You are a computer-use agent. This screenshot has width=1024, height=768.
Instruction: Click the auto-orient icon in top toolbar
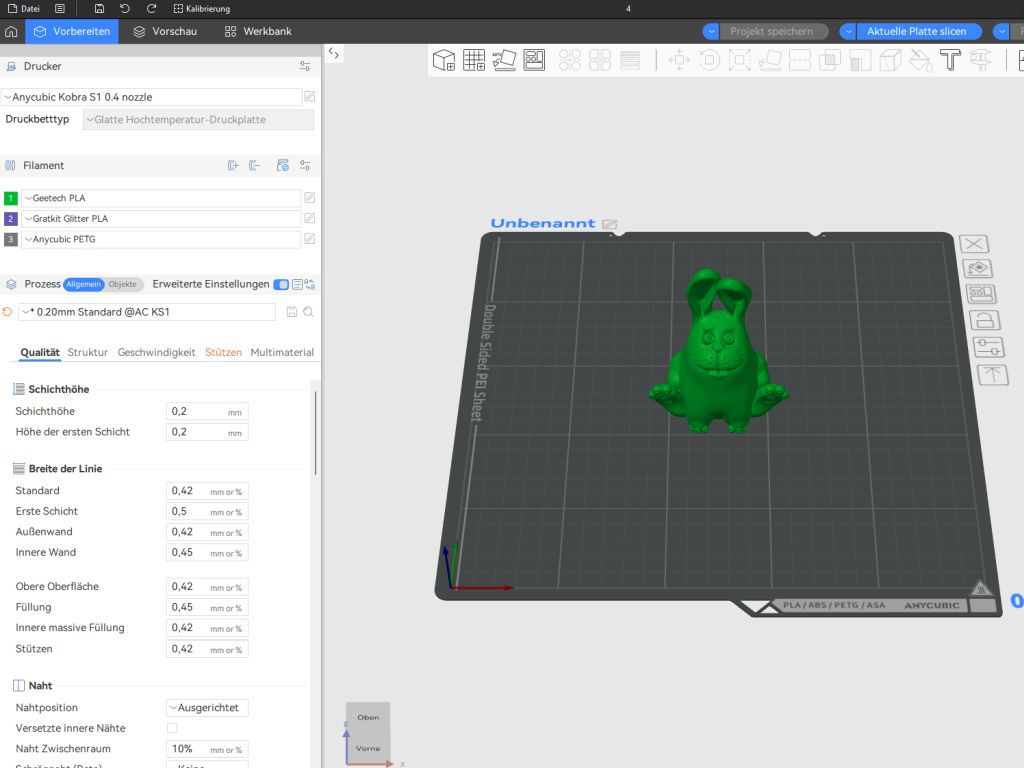pos(504,60)
